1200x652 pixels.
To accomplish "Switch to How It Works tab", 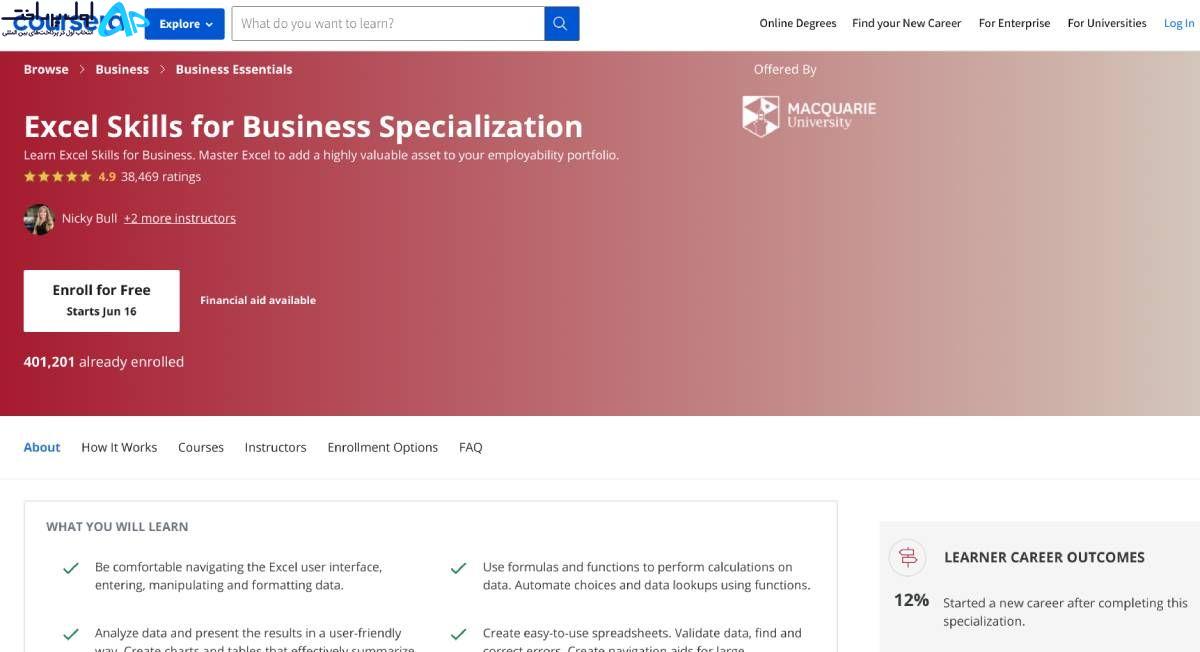I will pyautogui.click(x=119, y=447).
